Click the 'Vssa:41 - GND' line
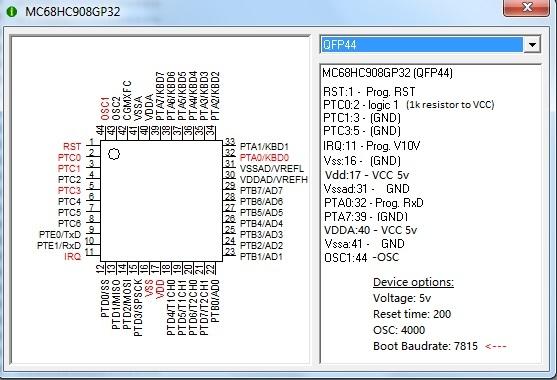 click(x=364, y=244)
